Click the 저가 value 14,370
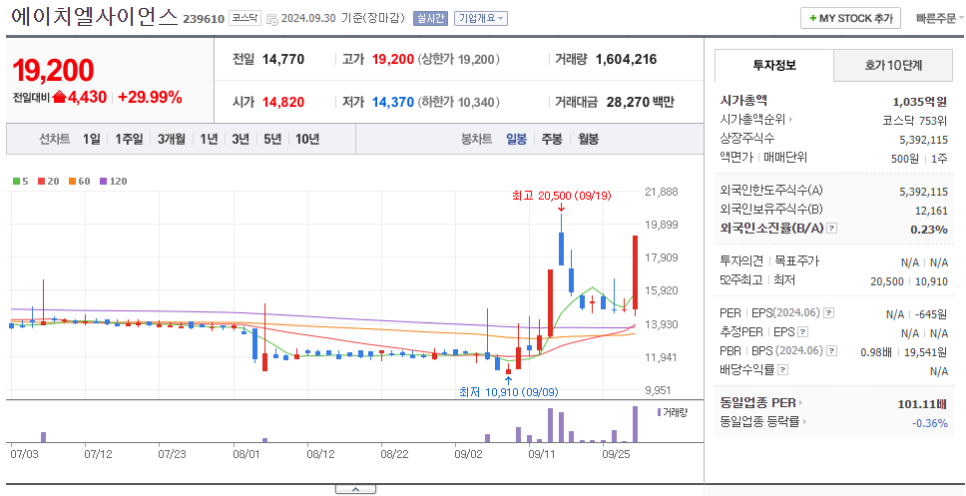 click(x=393, y=102)
